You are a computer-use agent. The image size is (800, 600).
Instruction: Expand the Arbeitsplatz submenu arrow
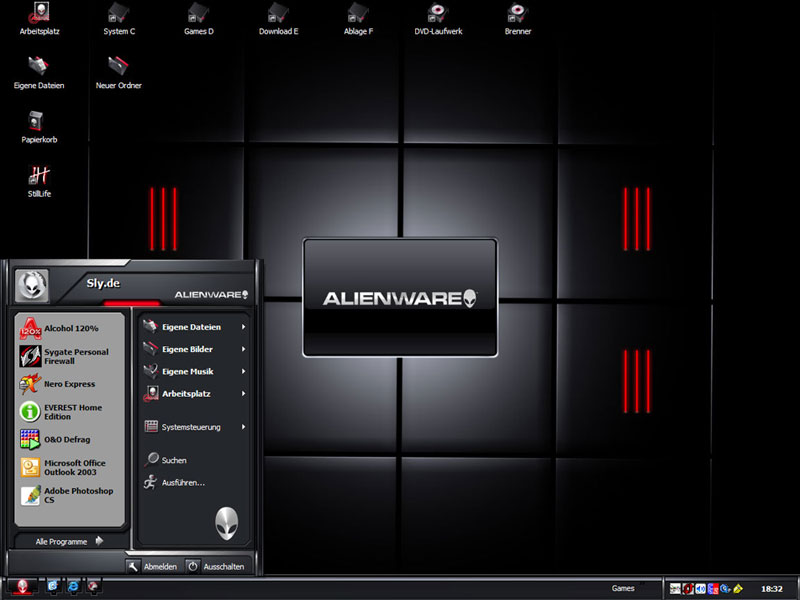(x=243, y=394)
